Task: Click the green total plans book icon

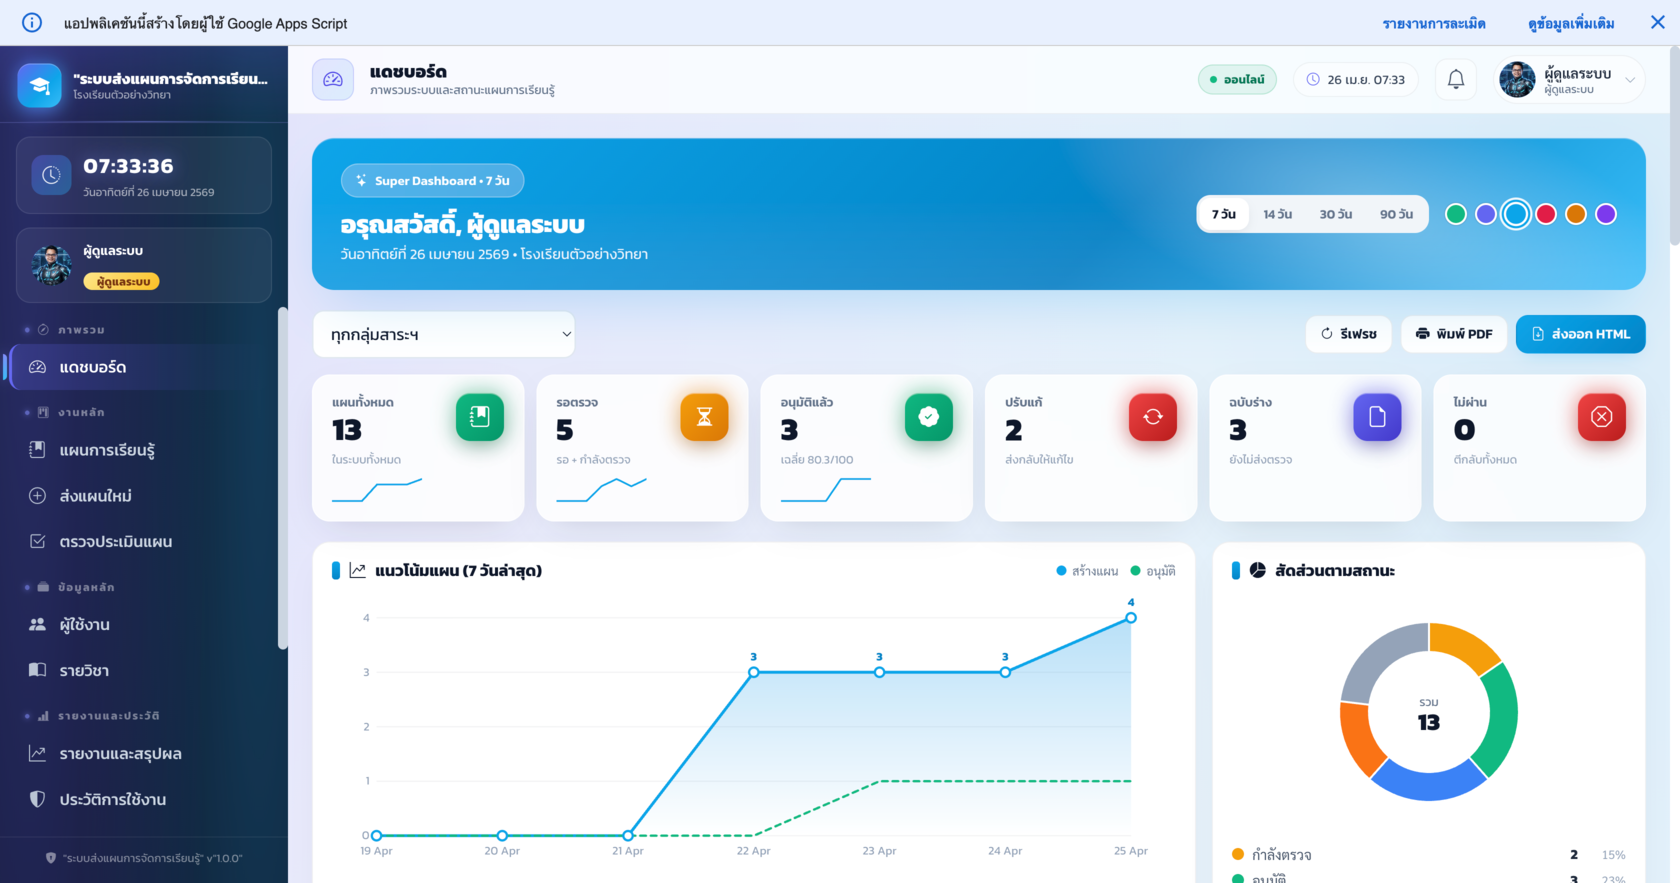Action: click(480, 417)
